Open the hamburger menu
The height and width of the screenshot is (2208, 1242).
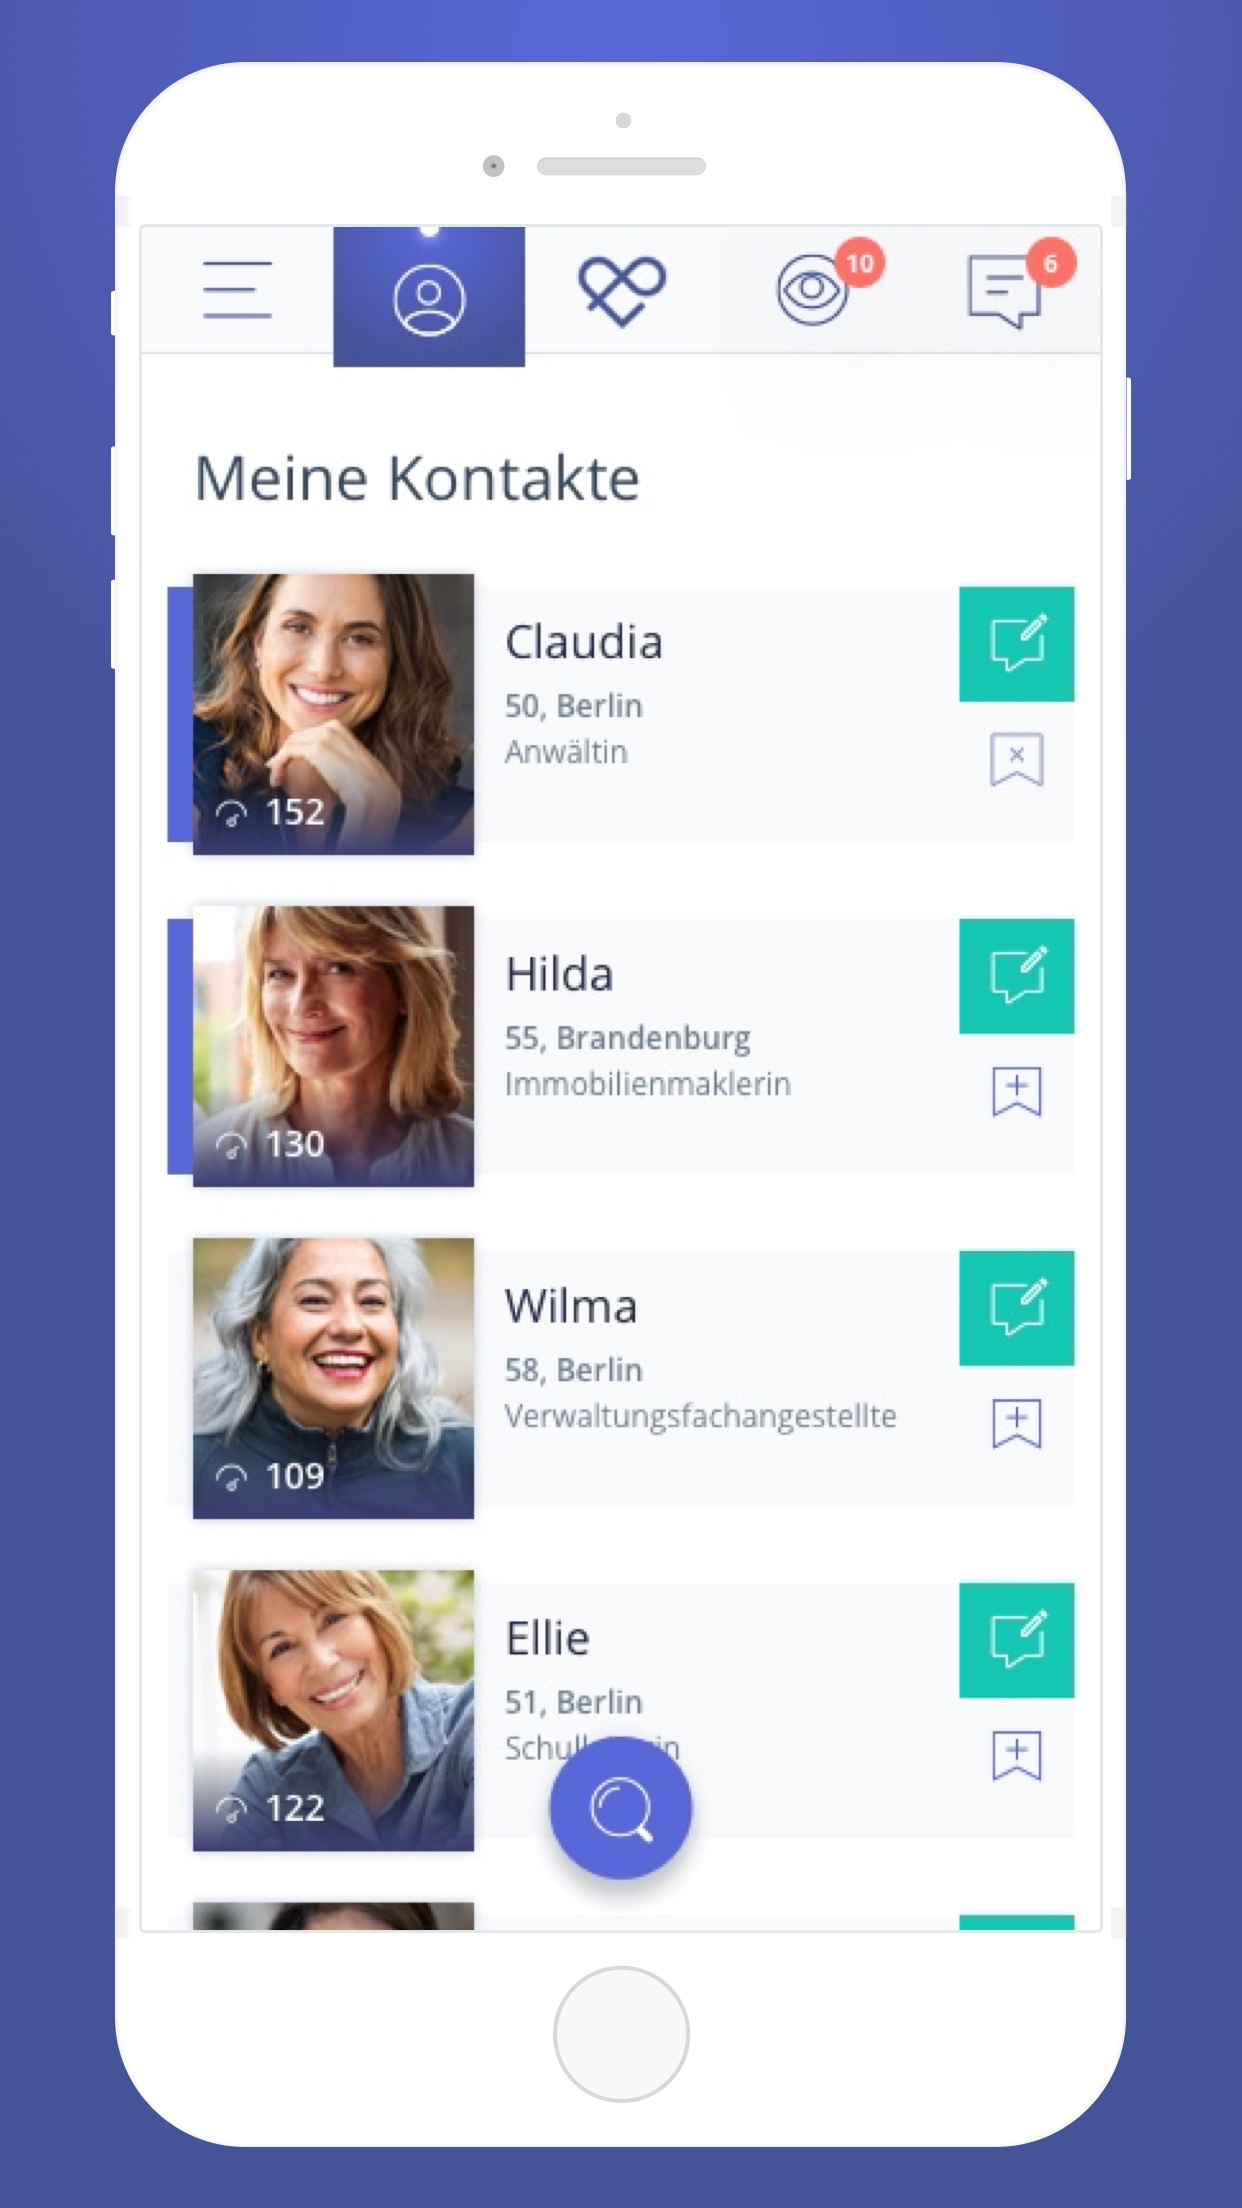click(237, 290)
